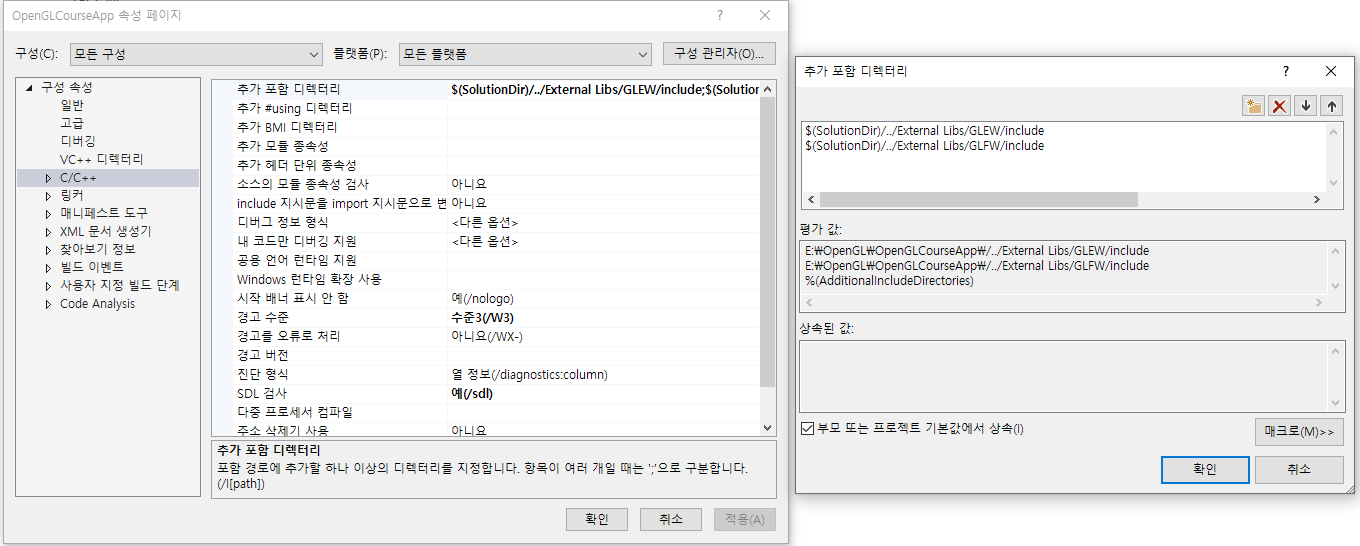Toggle 부모 또는 프로젝트 기본값에서 상속 checkbox

pos(808,429)
